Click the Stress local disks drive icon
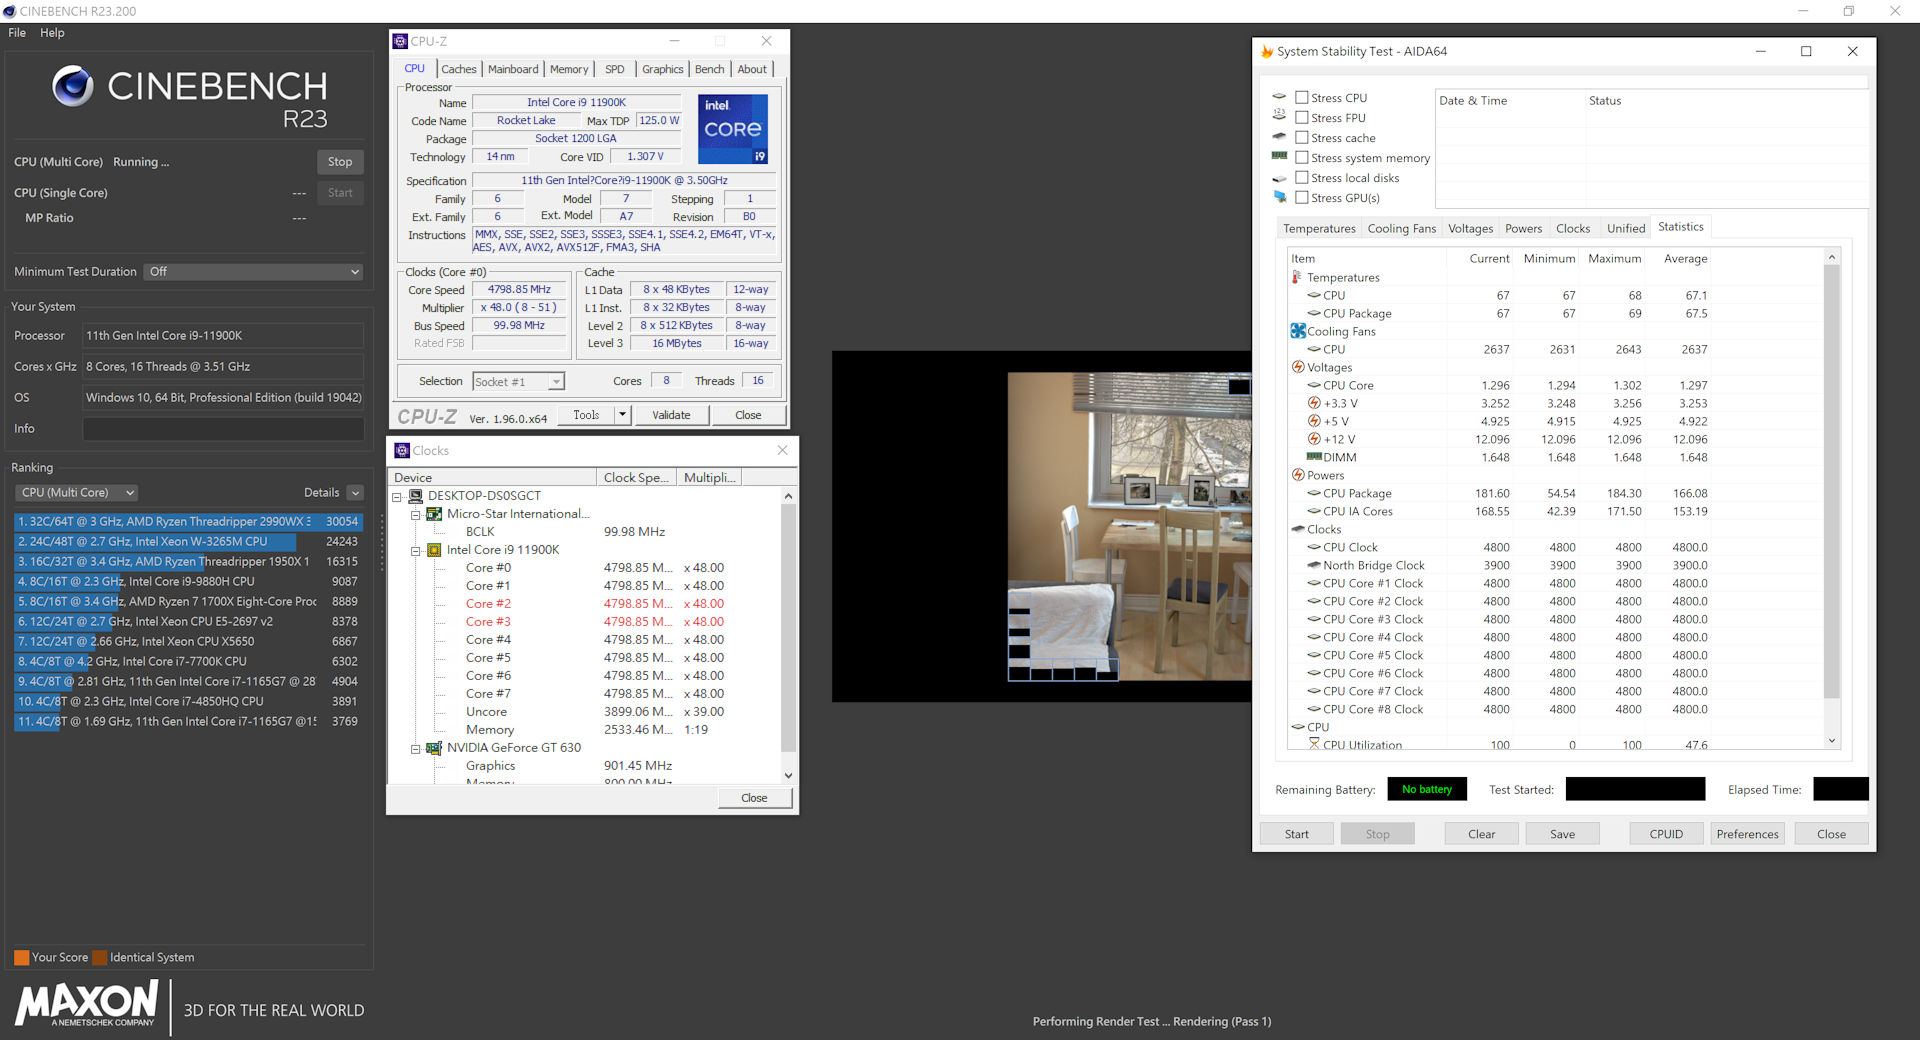Image resolution: width=1920 pixels, height=1040 pixels. tap(1279, 178)
